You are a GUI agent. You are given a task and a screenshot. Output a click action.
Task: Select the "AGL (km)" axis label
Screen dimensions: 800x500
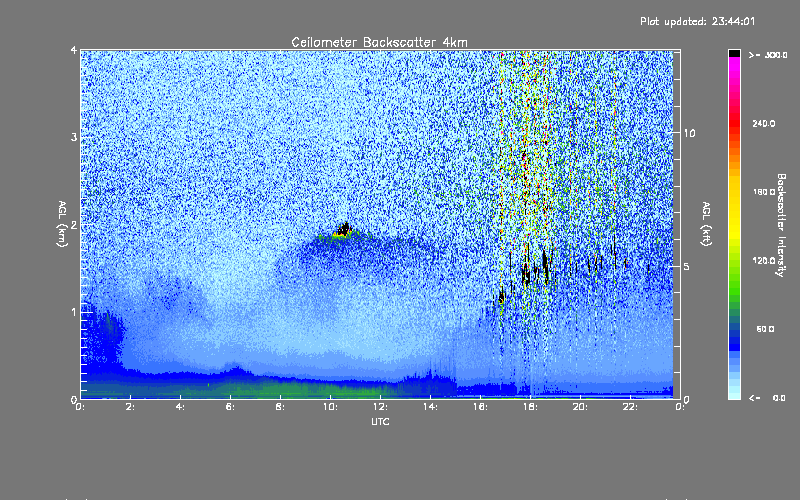pos(62,224)
